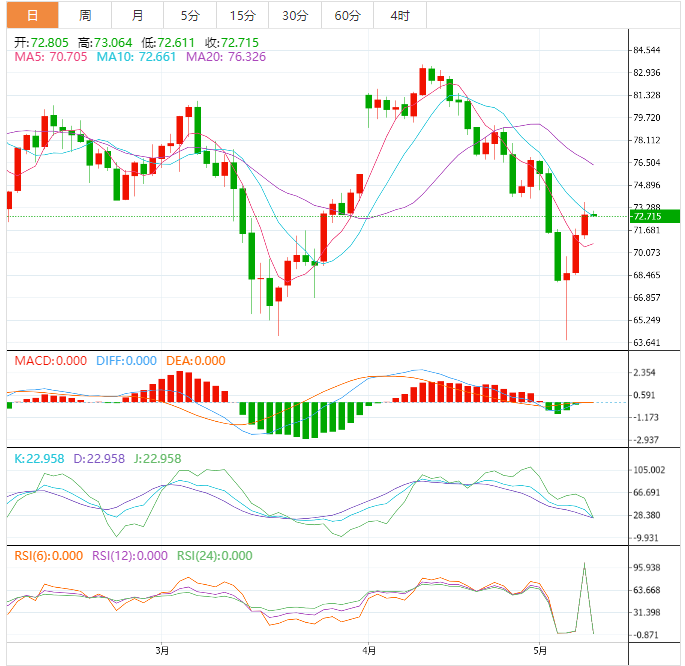This screenshot has width=685, height=666.
Task: Click the MA5: 70.705 label
Action: coord(51,57)
